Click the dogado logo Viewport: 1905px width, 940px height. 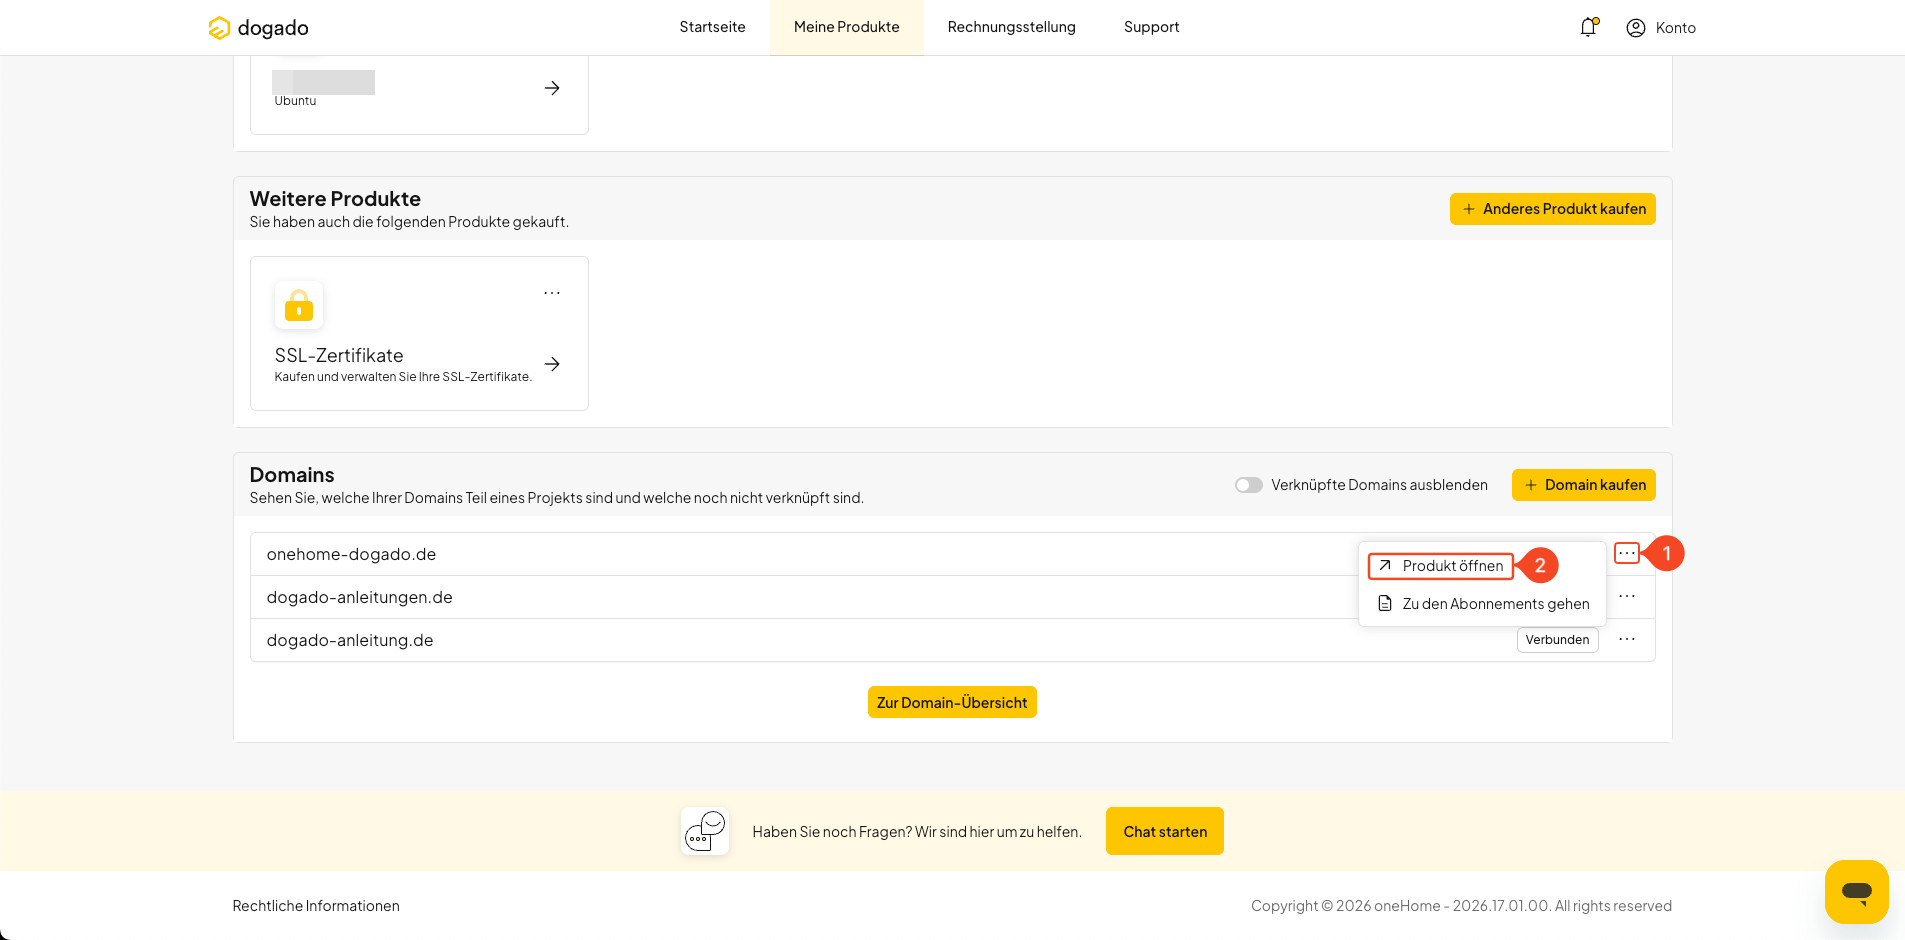258,28
